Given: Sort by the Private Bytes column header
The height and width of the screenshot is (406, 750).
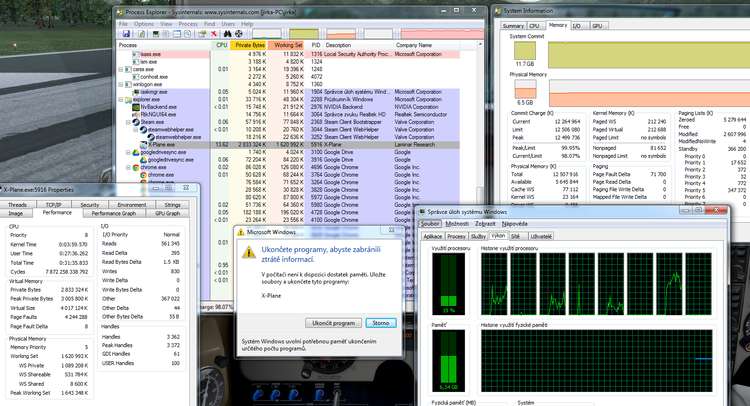Looking at the screenshot, I should (x=248, y=45).
